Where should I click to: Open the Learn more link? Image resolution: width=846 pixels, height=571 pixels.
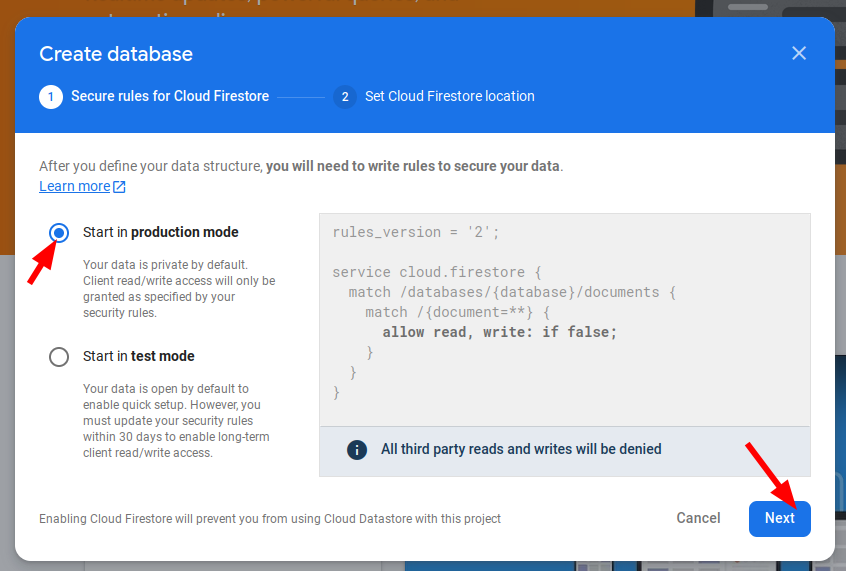tap(74, 186)
